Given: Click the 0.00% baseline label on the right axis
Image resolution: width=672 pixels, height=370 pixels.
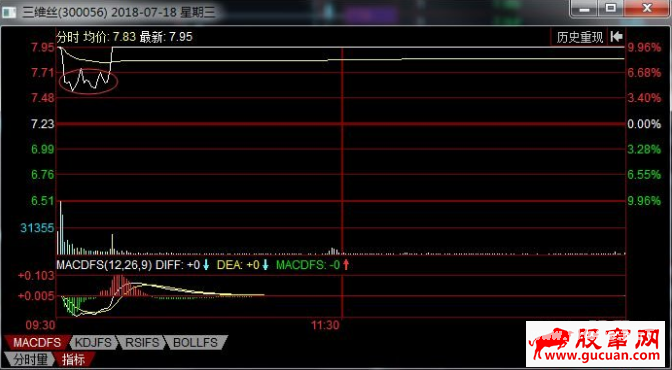Looking at the screenshot, I should point(644,124).
